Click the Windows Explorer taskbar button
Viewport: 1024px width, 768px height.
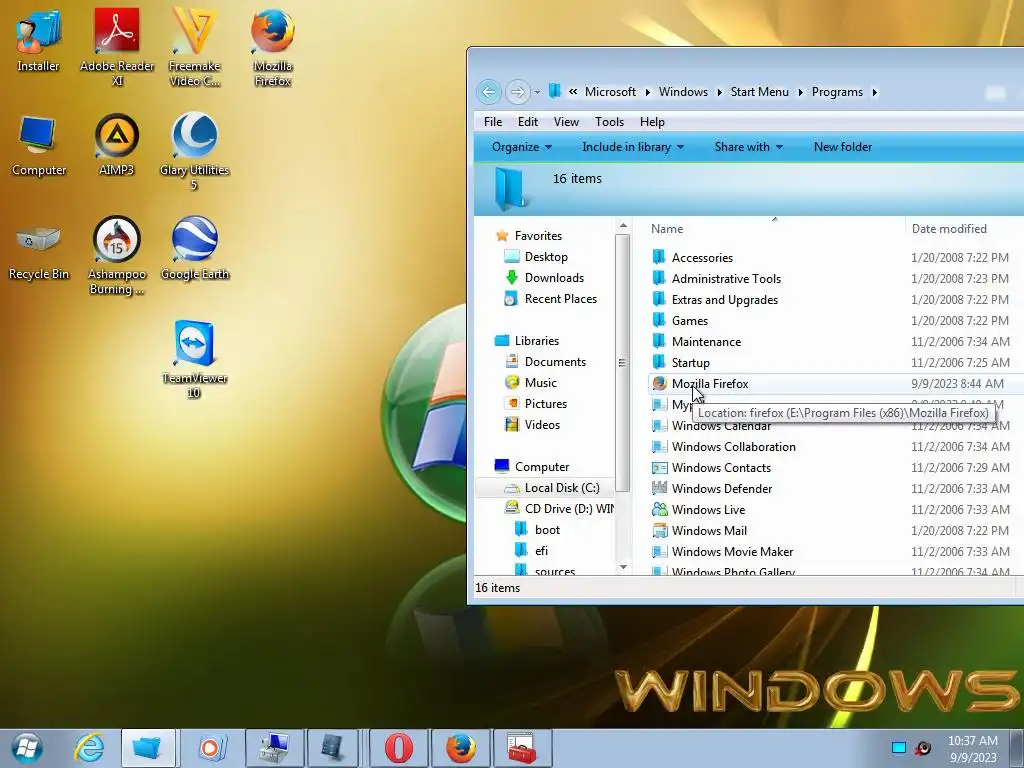tap(148, 748)
